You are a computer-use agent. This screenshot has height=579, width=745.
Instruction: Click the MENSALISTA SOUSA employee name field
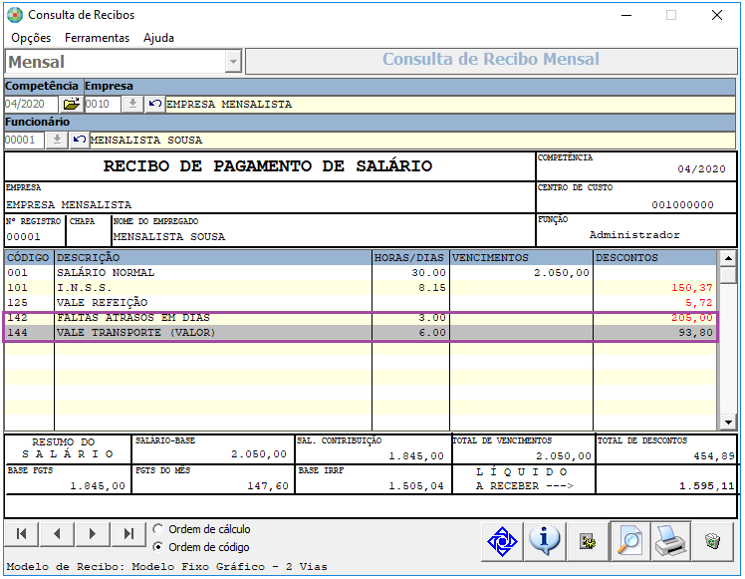pos(412,140)
